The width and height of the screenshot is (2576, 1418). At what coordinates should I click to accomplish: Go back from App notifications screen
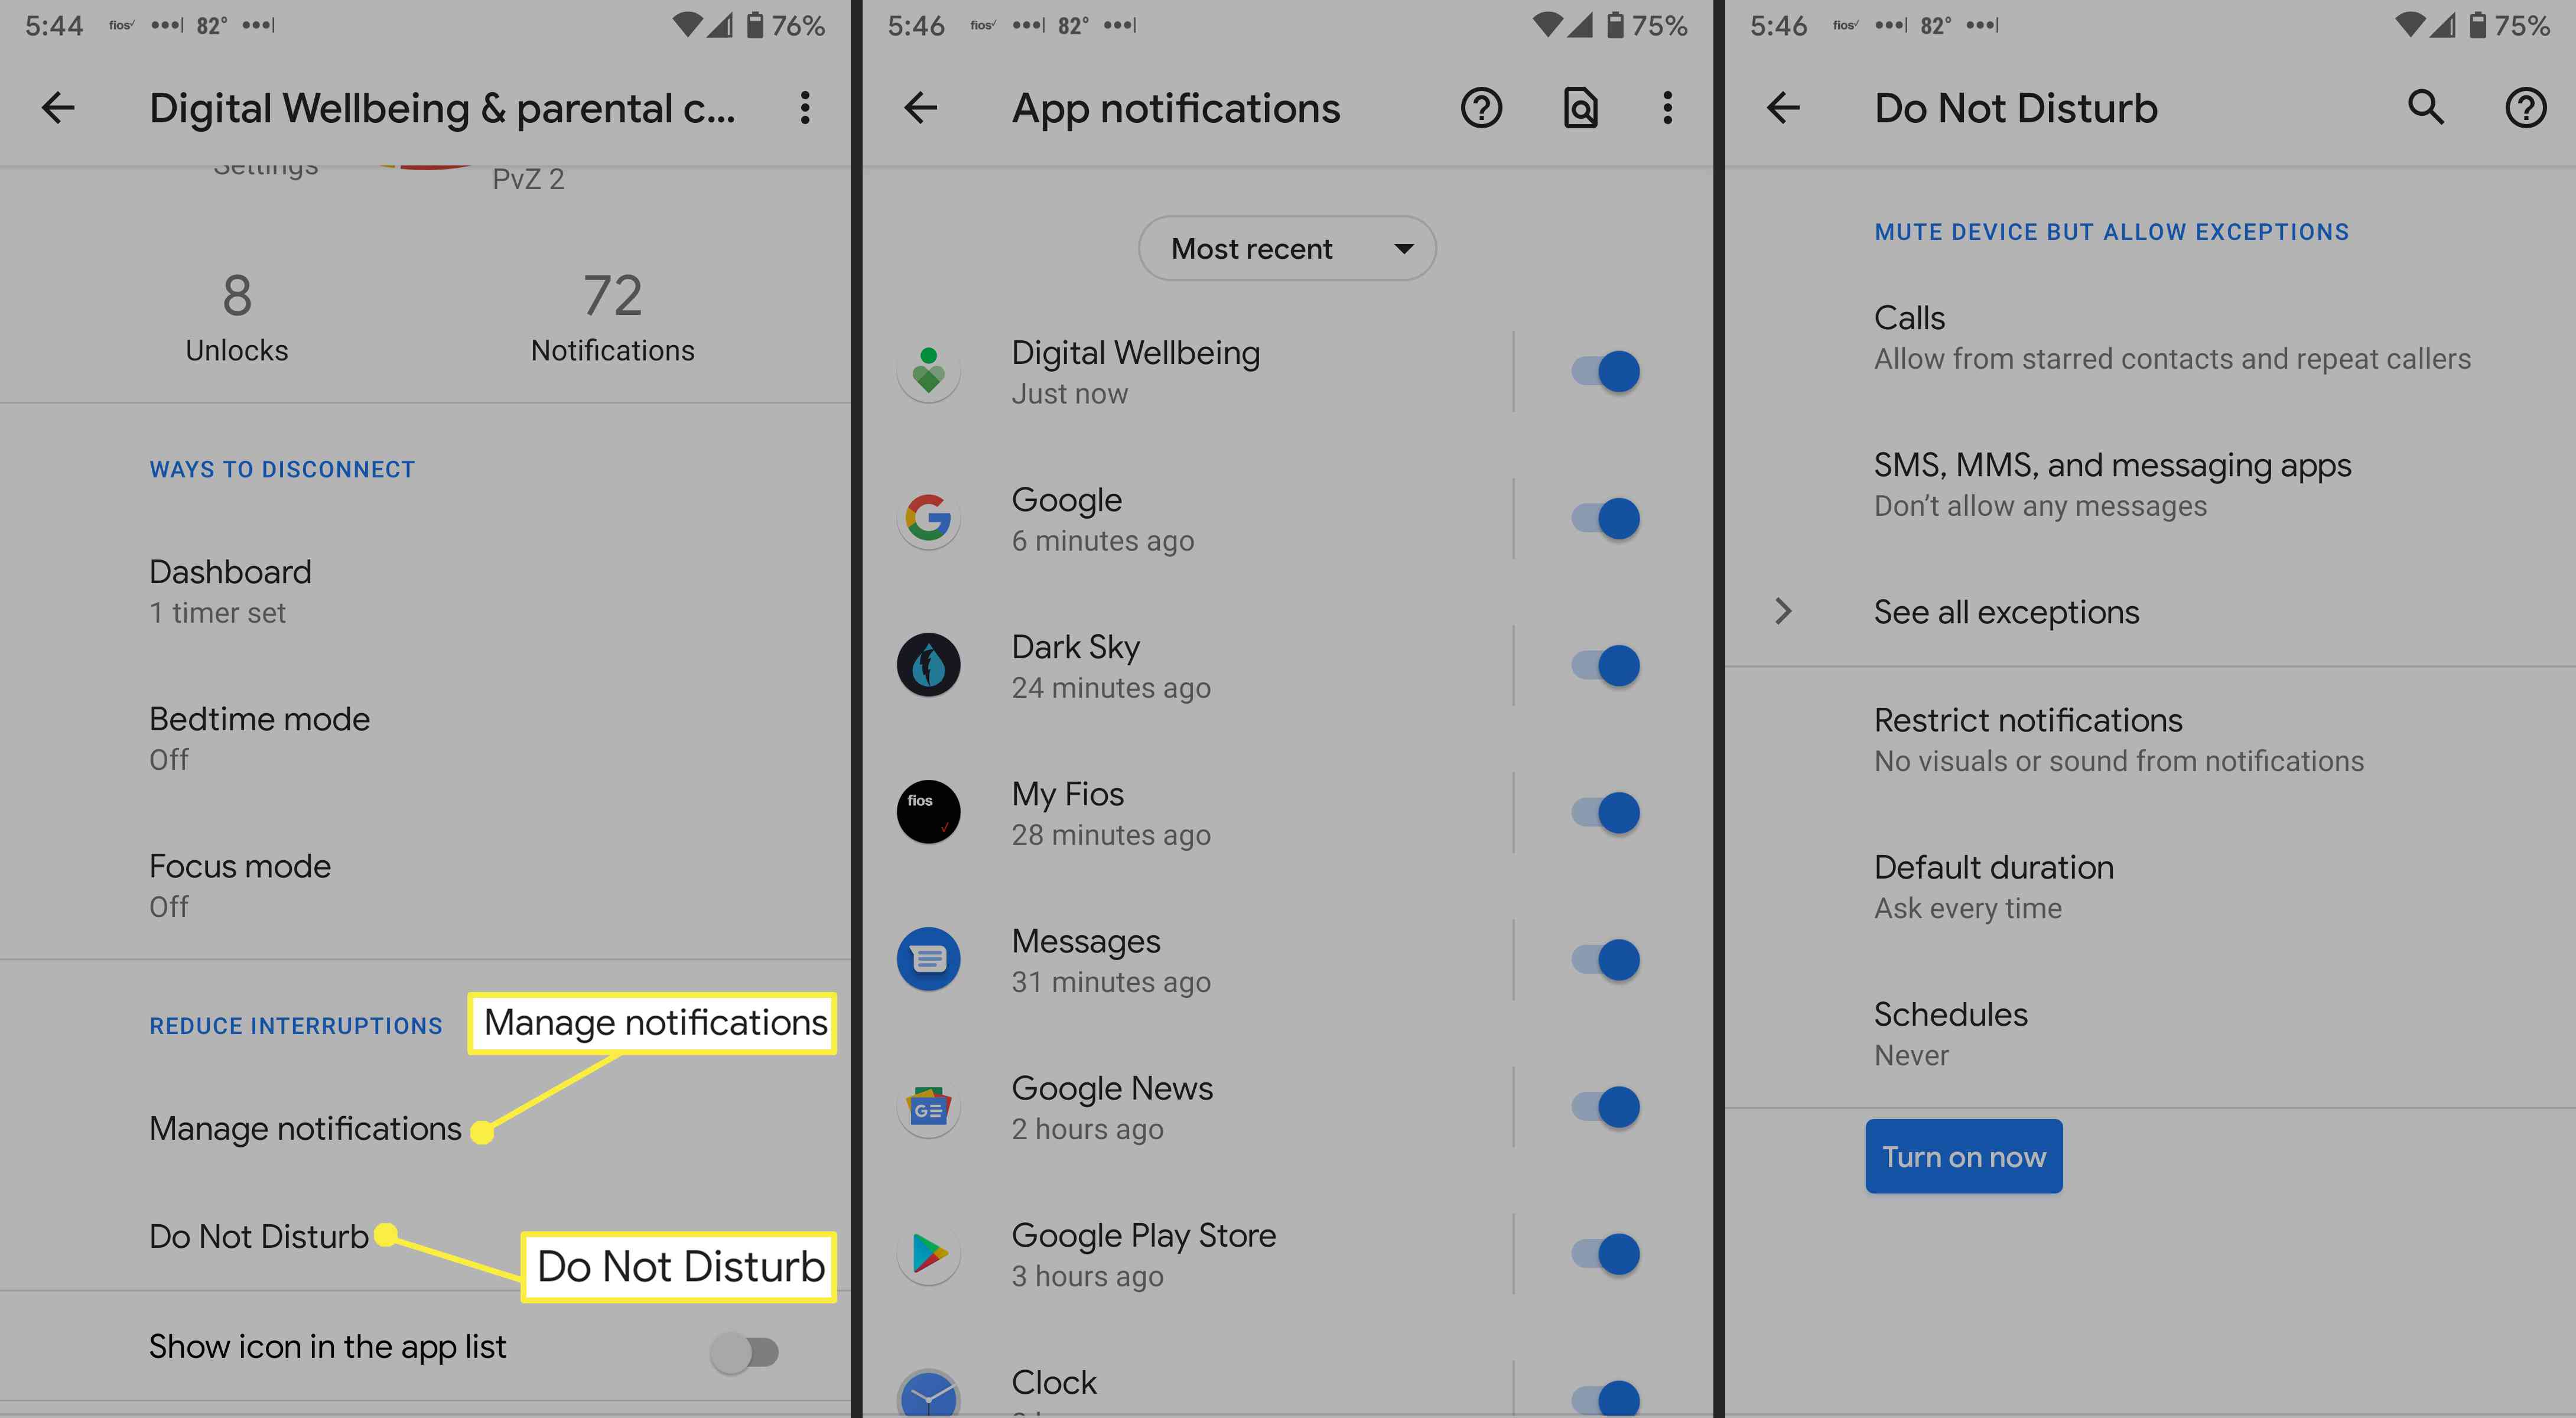click(920, 108)
